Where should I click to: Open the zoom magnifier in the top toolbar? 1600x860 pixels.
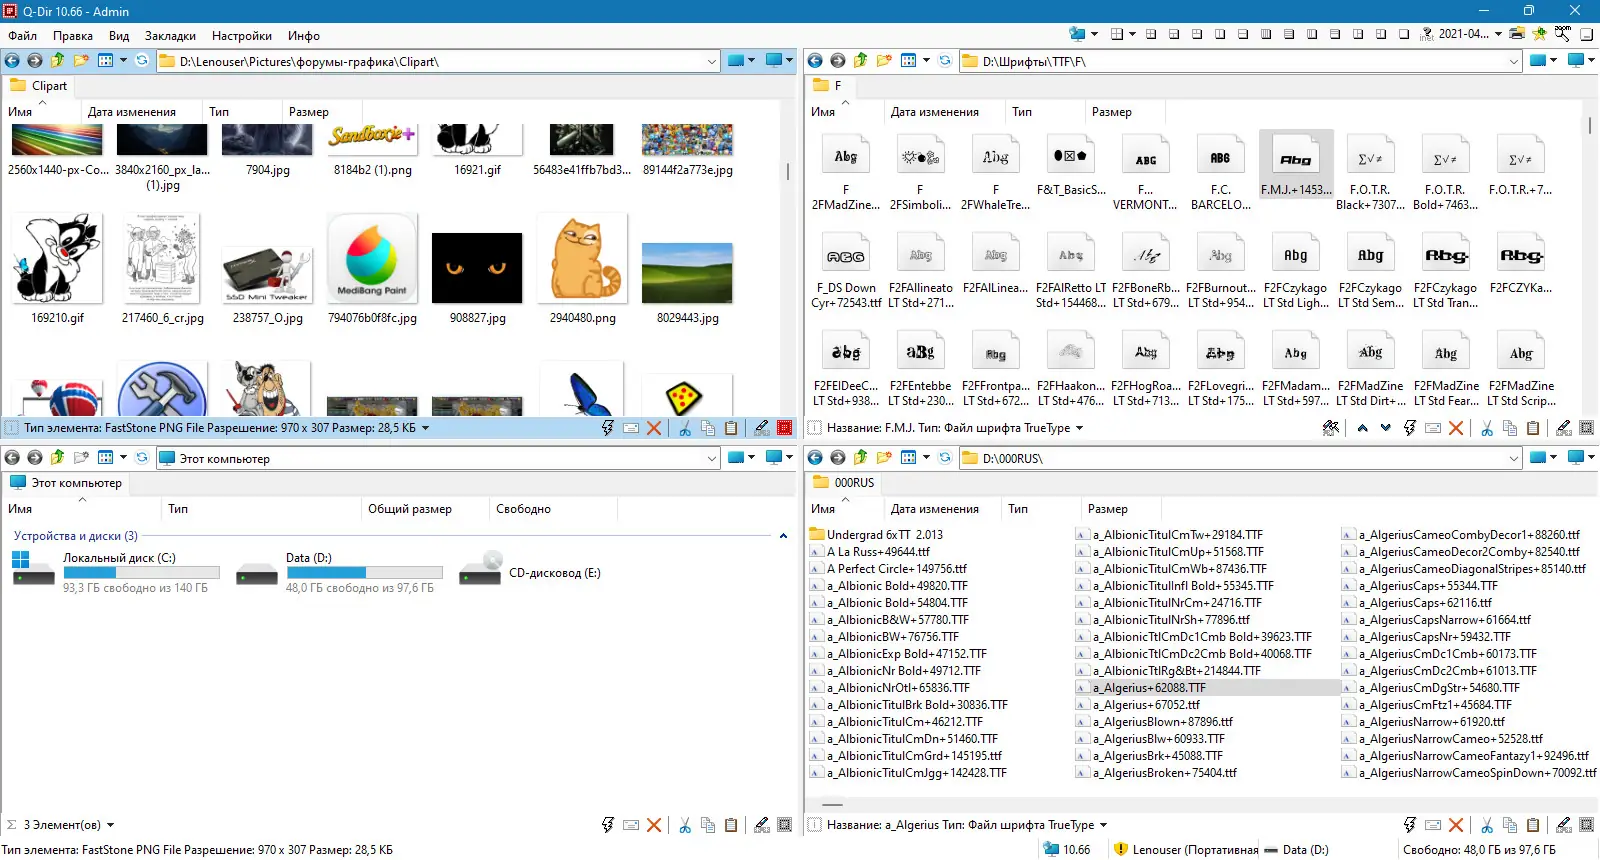[x=1563, y=33]
